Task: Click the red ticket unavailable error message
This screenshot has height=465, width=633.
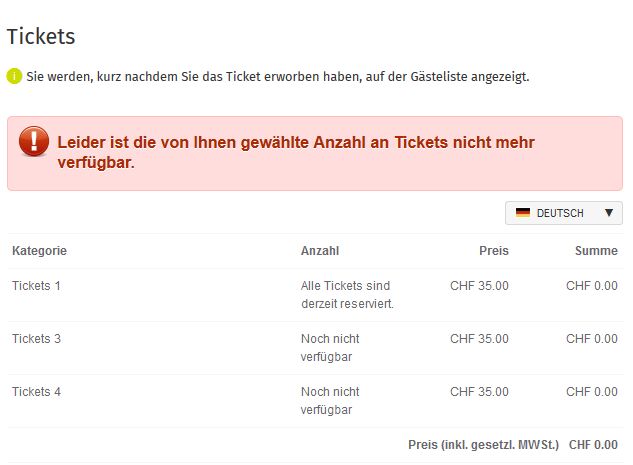Action: [x=296, y=152]
